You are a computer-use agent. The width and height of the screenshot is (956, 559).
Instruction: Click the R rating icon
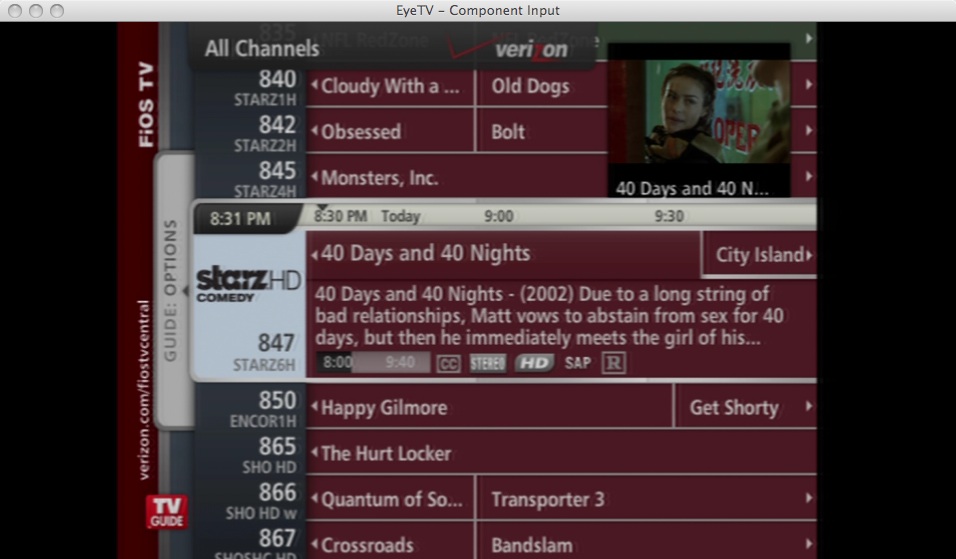tap(613, 363)
